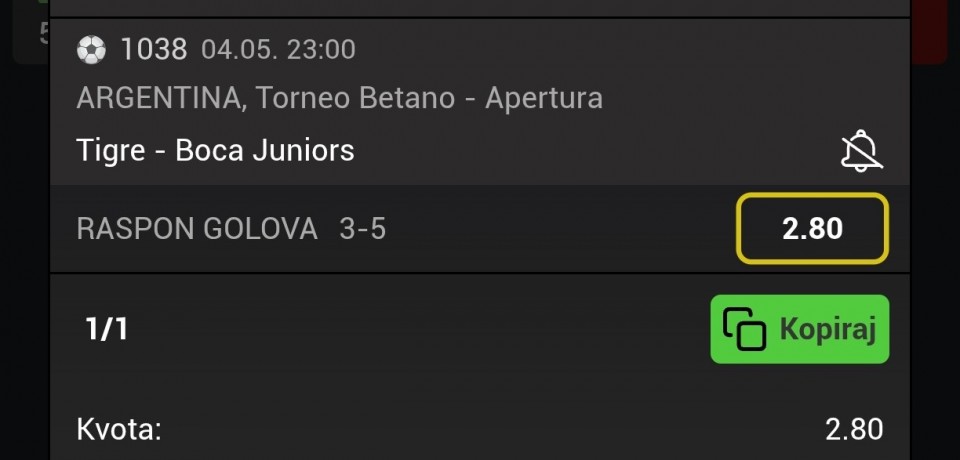Select the RASPON GOLOVA market label

pos(197,229)
